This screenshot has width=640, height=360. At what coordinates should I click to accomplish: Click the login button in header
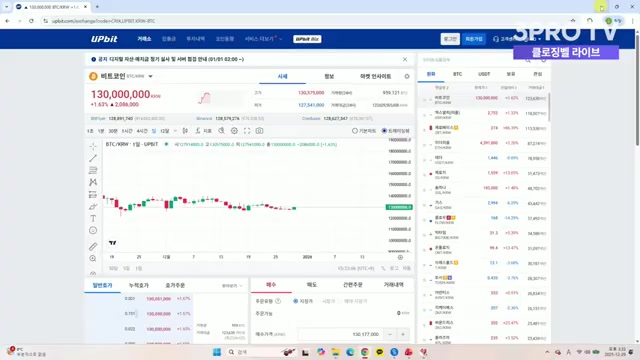[450, 39]
